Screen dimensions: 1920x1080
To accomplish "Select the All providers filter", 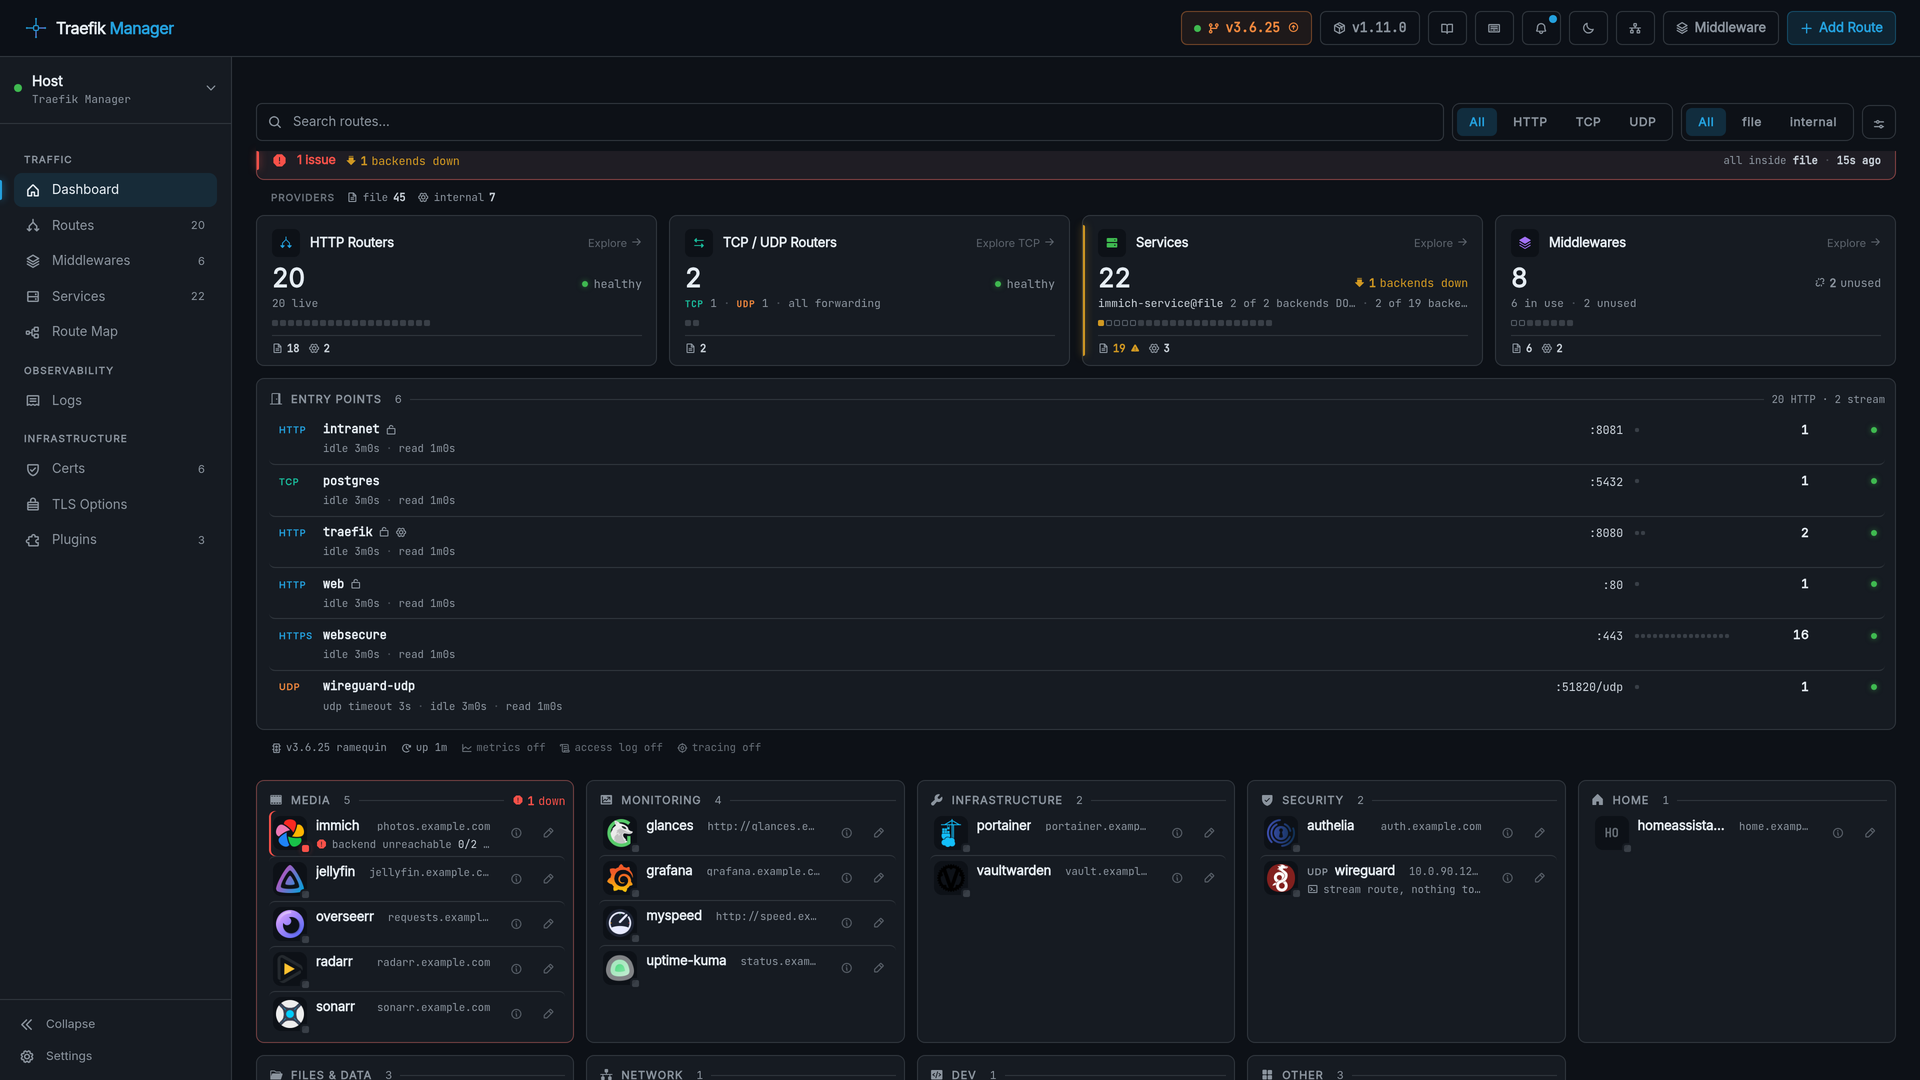I will pos(1706,122).
